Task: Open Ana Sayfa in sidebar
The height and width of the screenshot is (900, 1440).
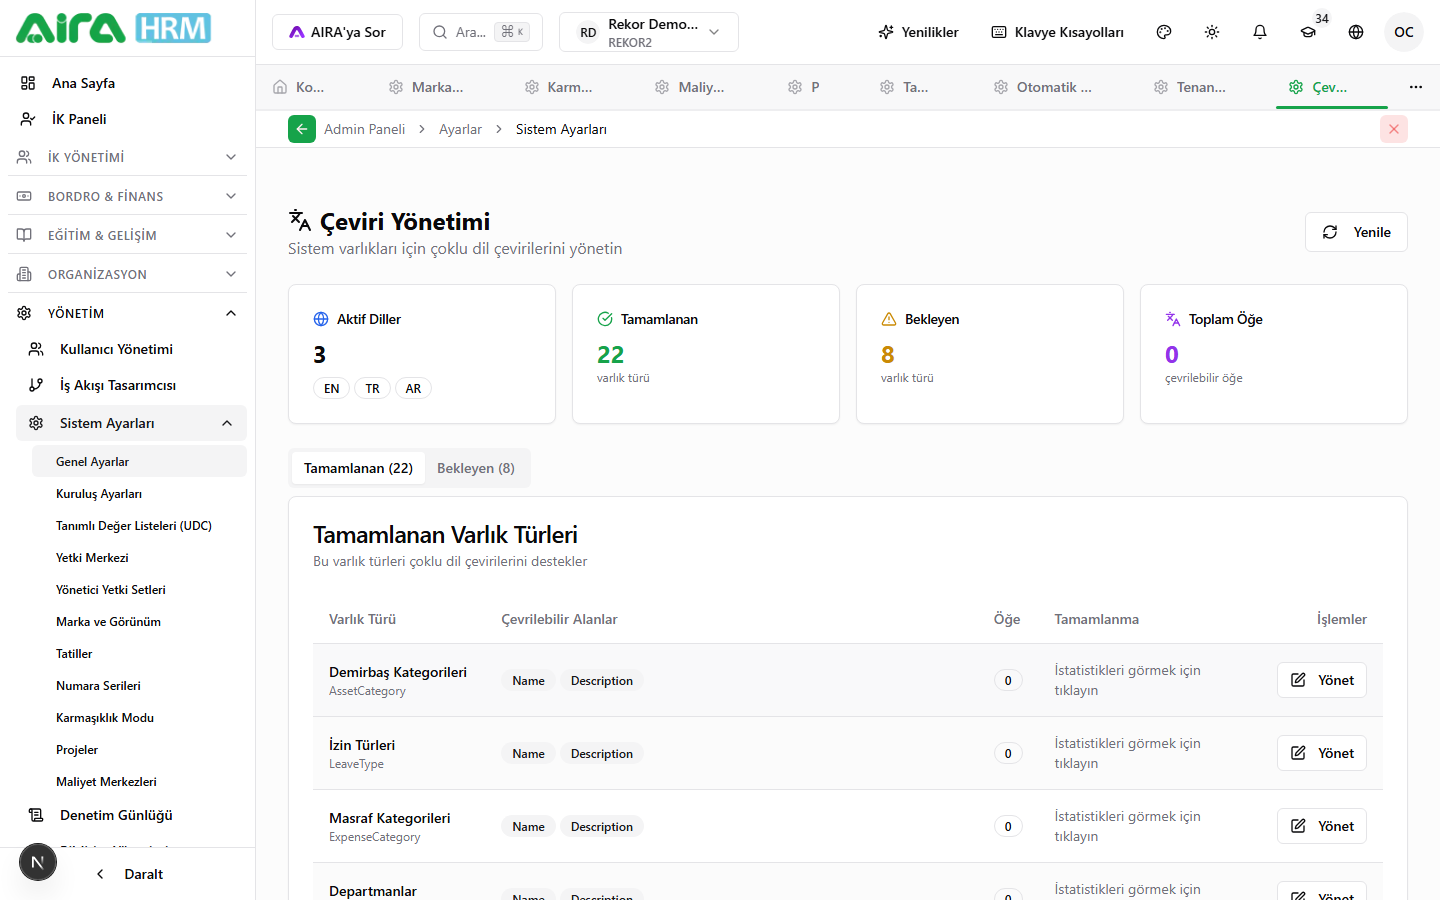Action: (128, 83)
